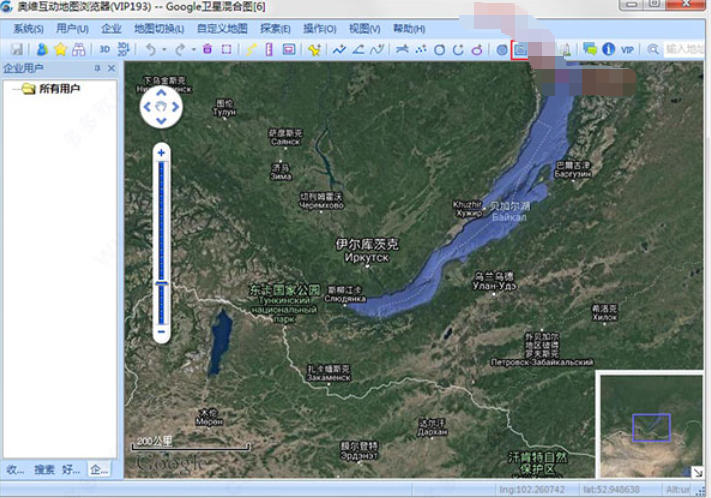Click the green chat messages icon
The image size is (711, 498).
click(x=589, y=49)
